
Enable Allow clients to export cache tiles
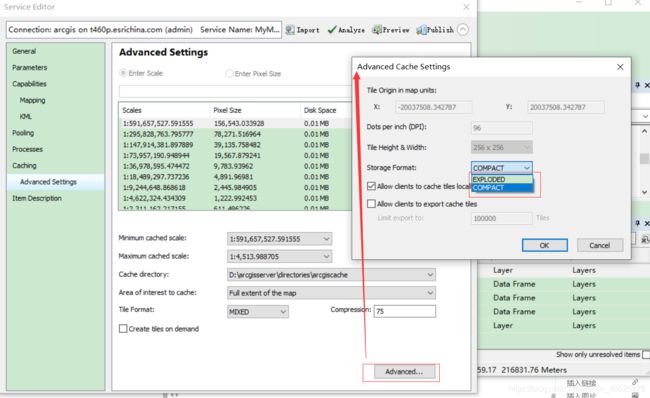tap(371, 204)
